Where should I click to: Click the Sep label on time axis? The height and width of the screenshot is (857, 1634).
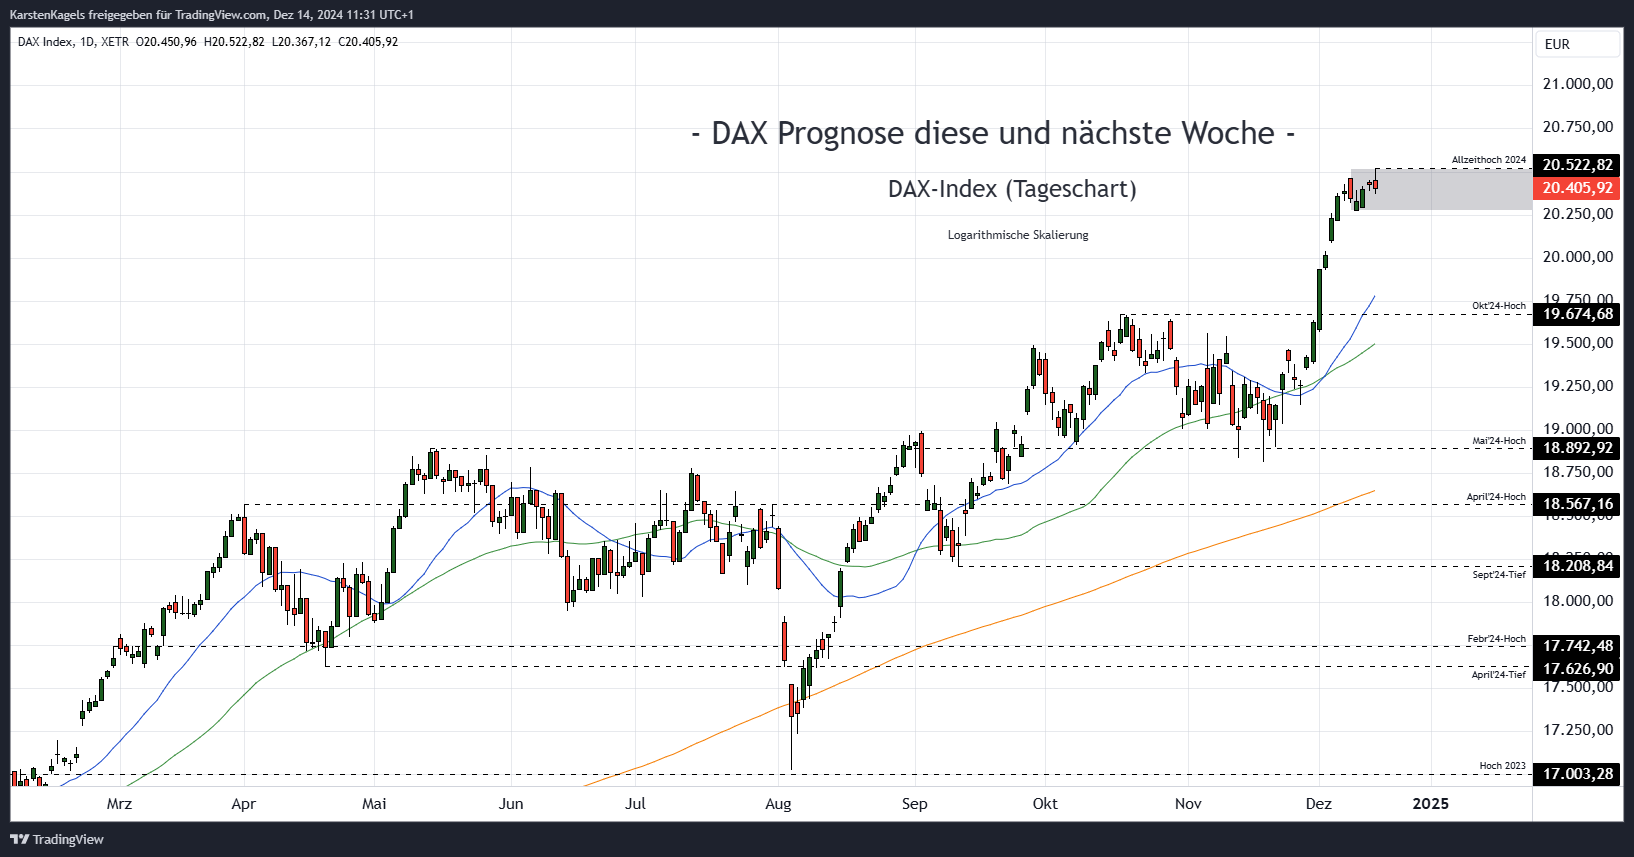[x=914, y=804]
